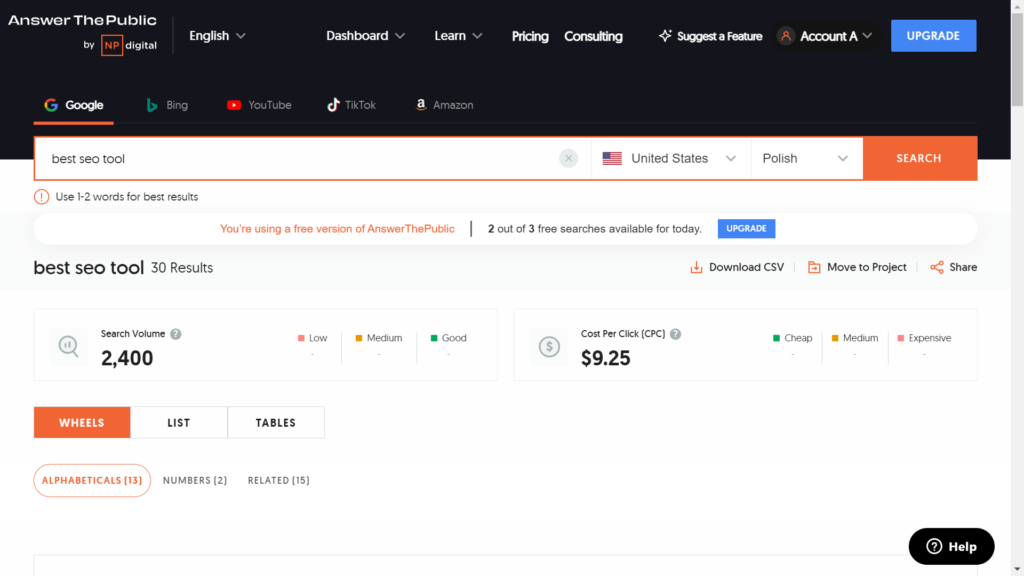The image size is (1024, 576).
Task: Expand the Dashboard menu
Action: [365, 36]
